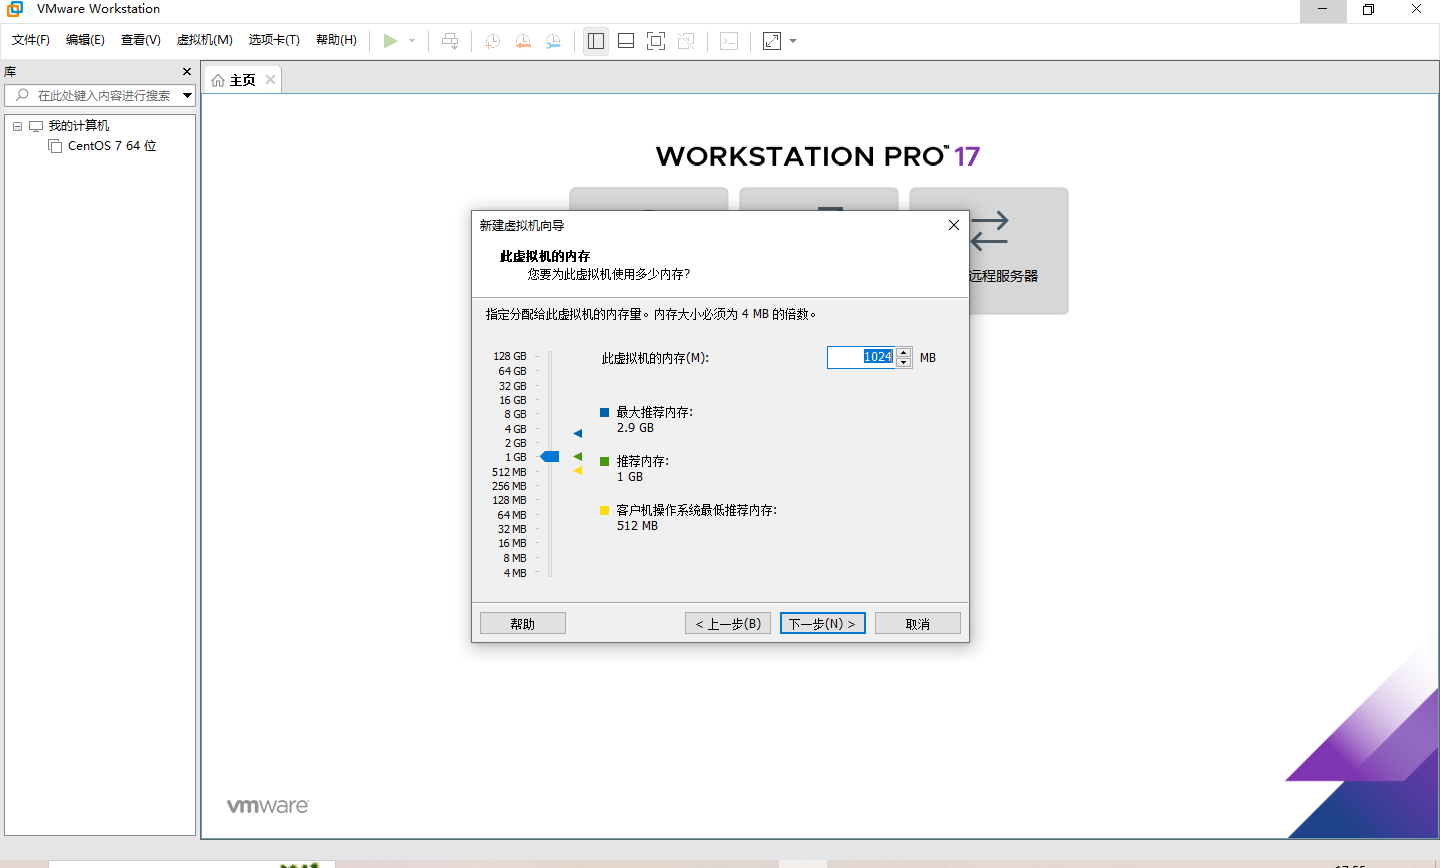Click the 取消 button

pos(918,623)
